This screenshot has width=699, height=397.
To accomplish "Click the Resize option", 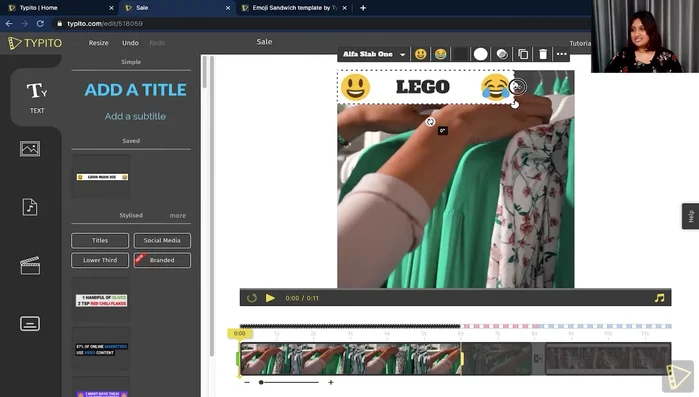I will (x=99, y=43).
